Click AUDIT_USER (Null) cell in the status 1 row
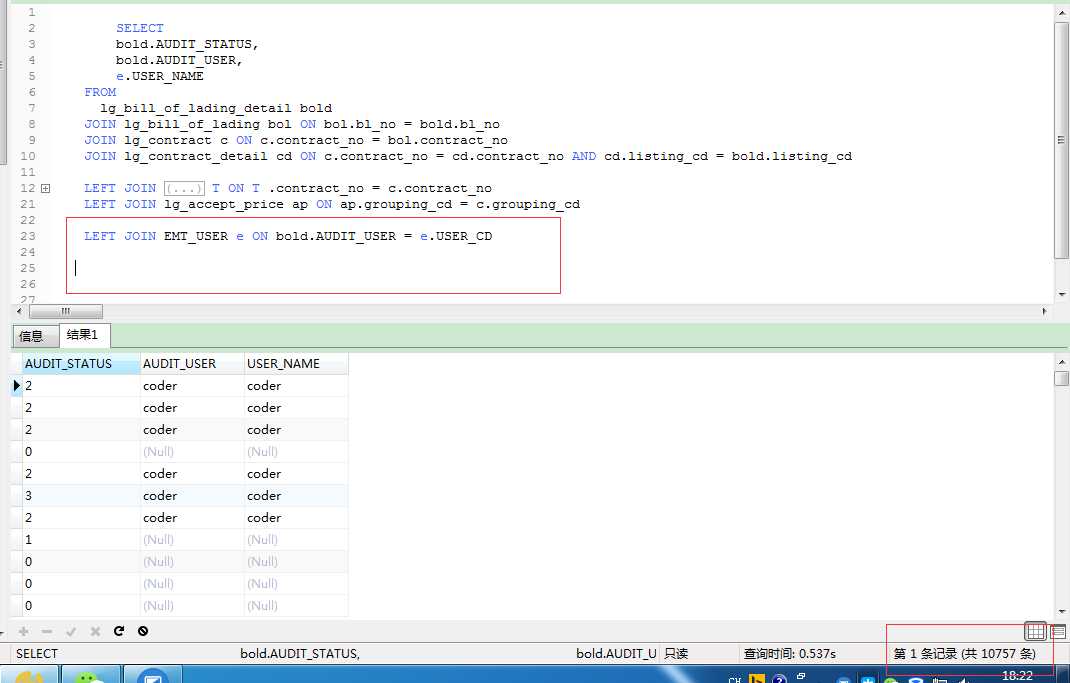This screenshot has width=1070, height=683. 192,540
